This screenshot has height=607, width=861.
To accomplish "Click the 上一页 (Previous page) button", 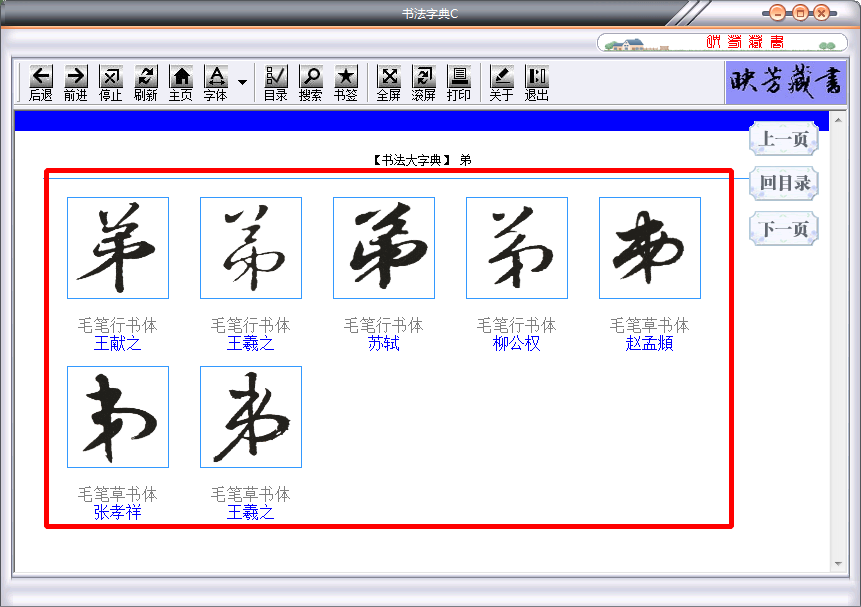I will (x=783, y=139).
